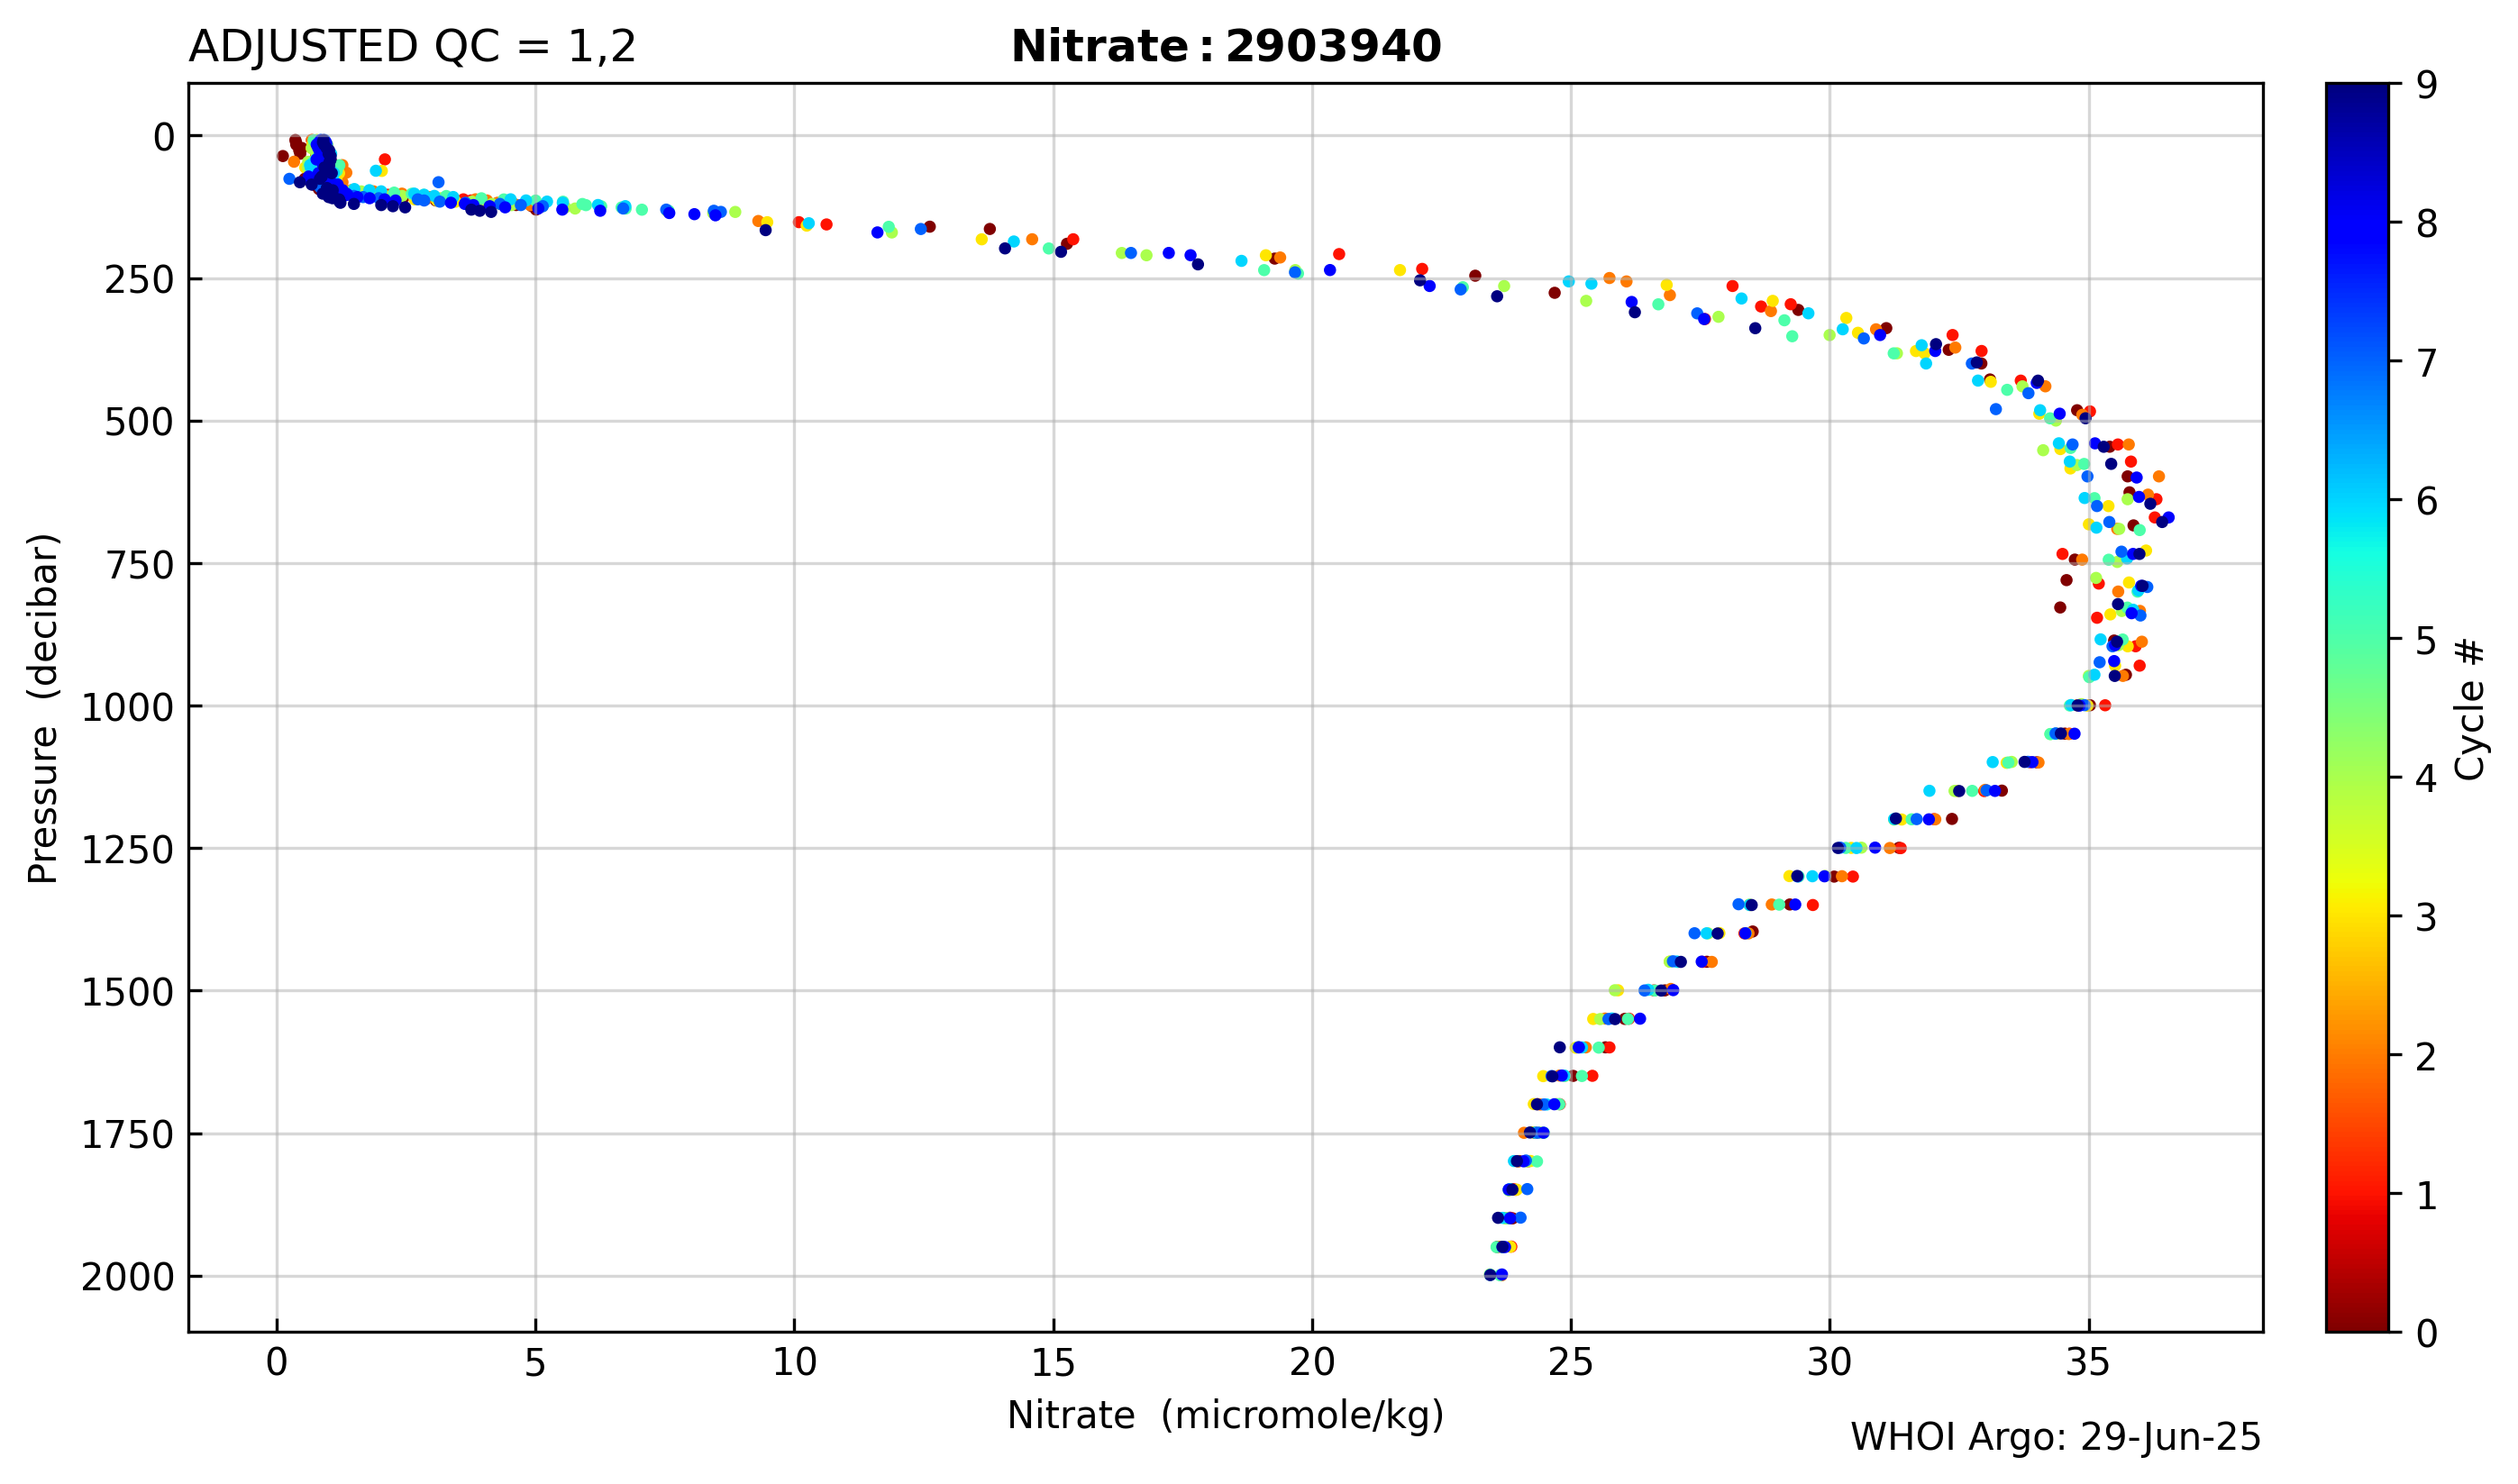Click colorbar tick label 7

click(x=2427, y=362)
